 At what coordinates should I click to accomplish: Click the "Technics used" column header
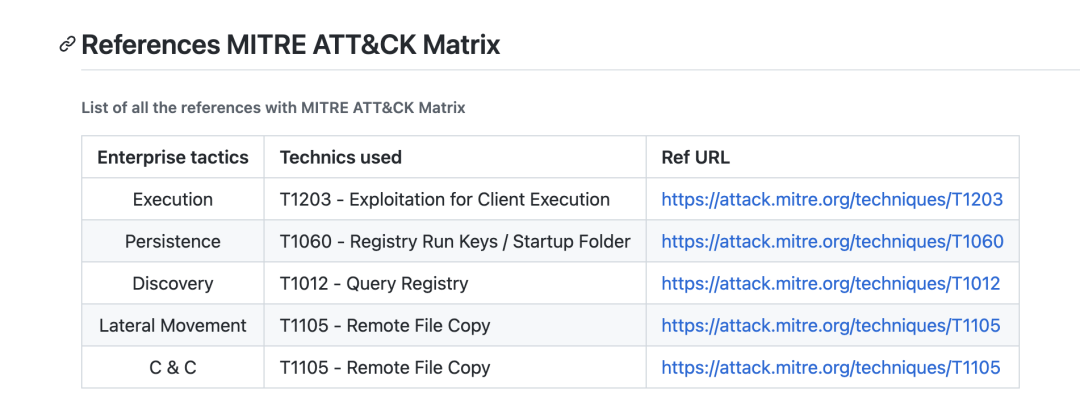(x=455, y=157)
